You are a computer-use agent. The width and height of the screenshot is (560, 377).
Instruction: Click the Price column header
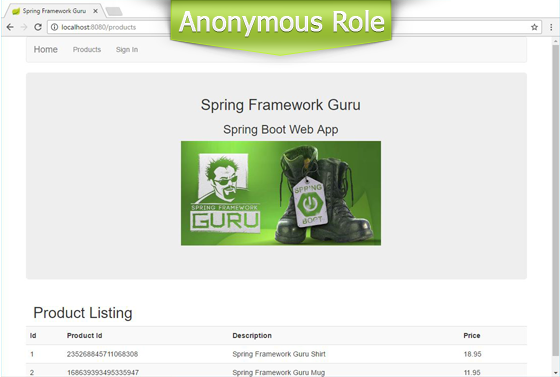tap(472, 336)
